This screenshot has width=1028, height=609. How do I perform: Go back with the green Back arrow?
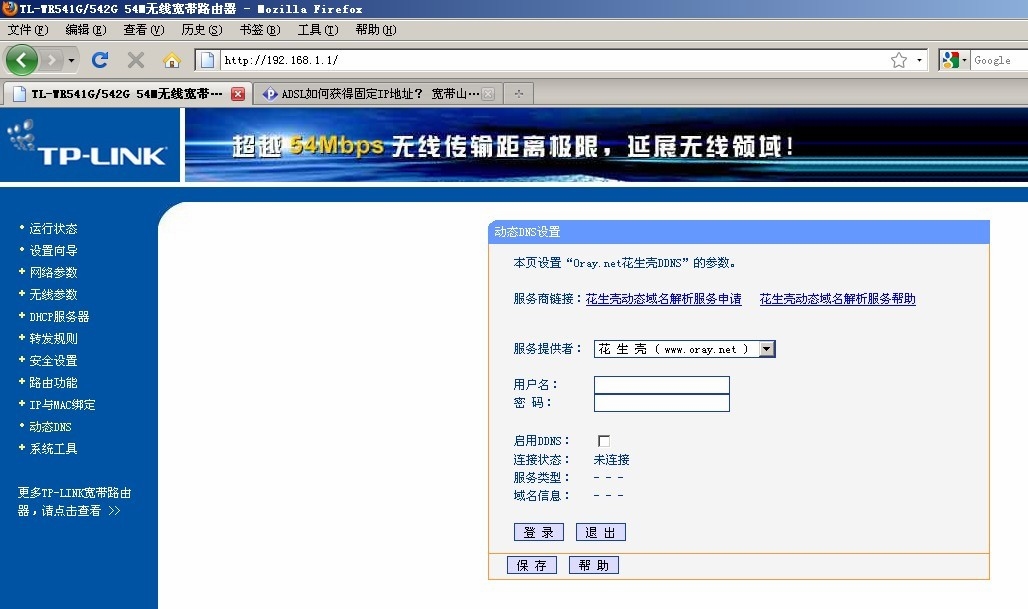tap(22, 60)
